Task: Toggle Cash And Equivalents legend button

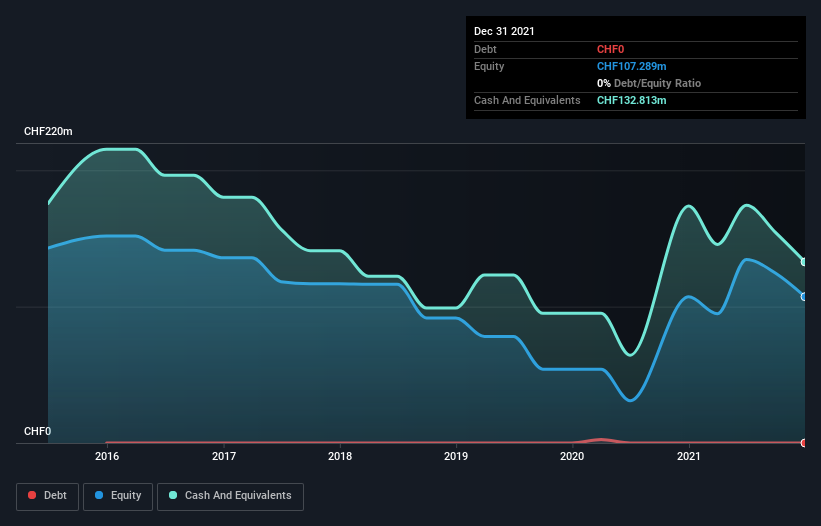Action: [x=230, y=496]
